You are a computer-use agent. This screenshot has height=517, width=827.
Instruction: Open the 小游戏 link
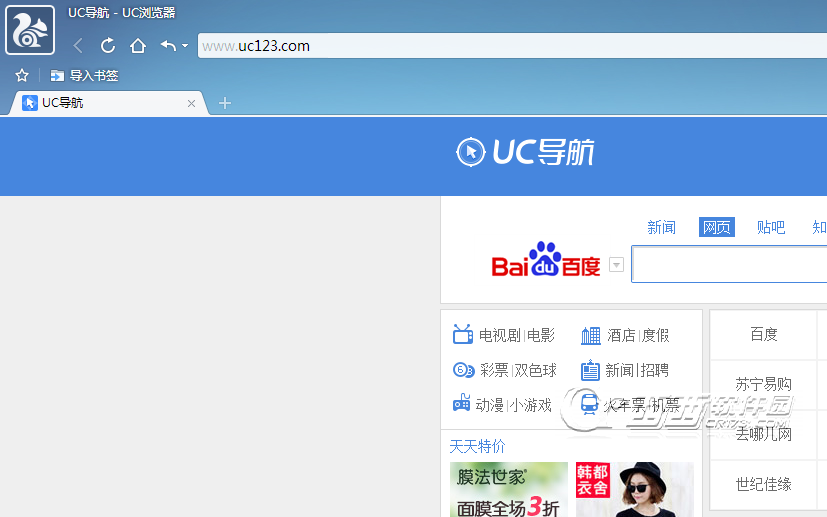531,405
